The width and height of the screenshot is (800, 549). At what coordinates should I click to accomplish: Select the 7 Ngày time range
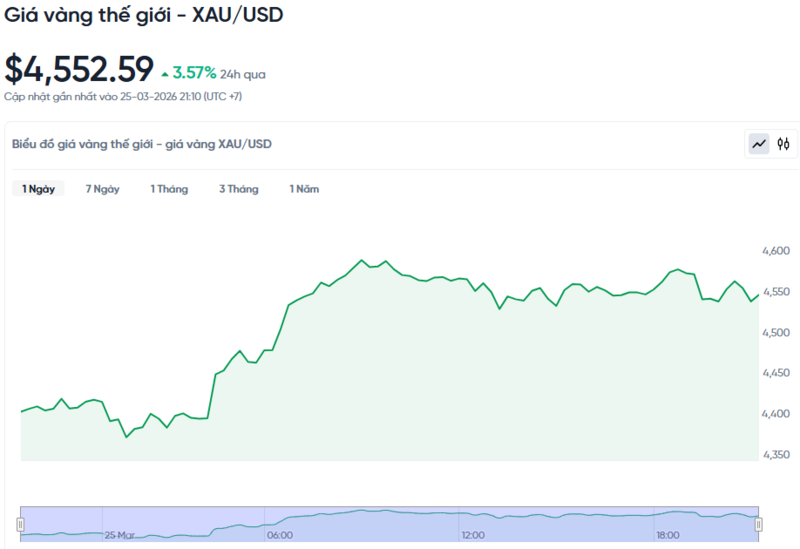[x=102, y=189]
